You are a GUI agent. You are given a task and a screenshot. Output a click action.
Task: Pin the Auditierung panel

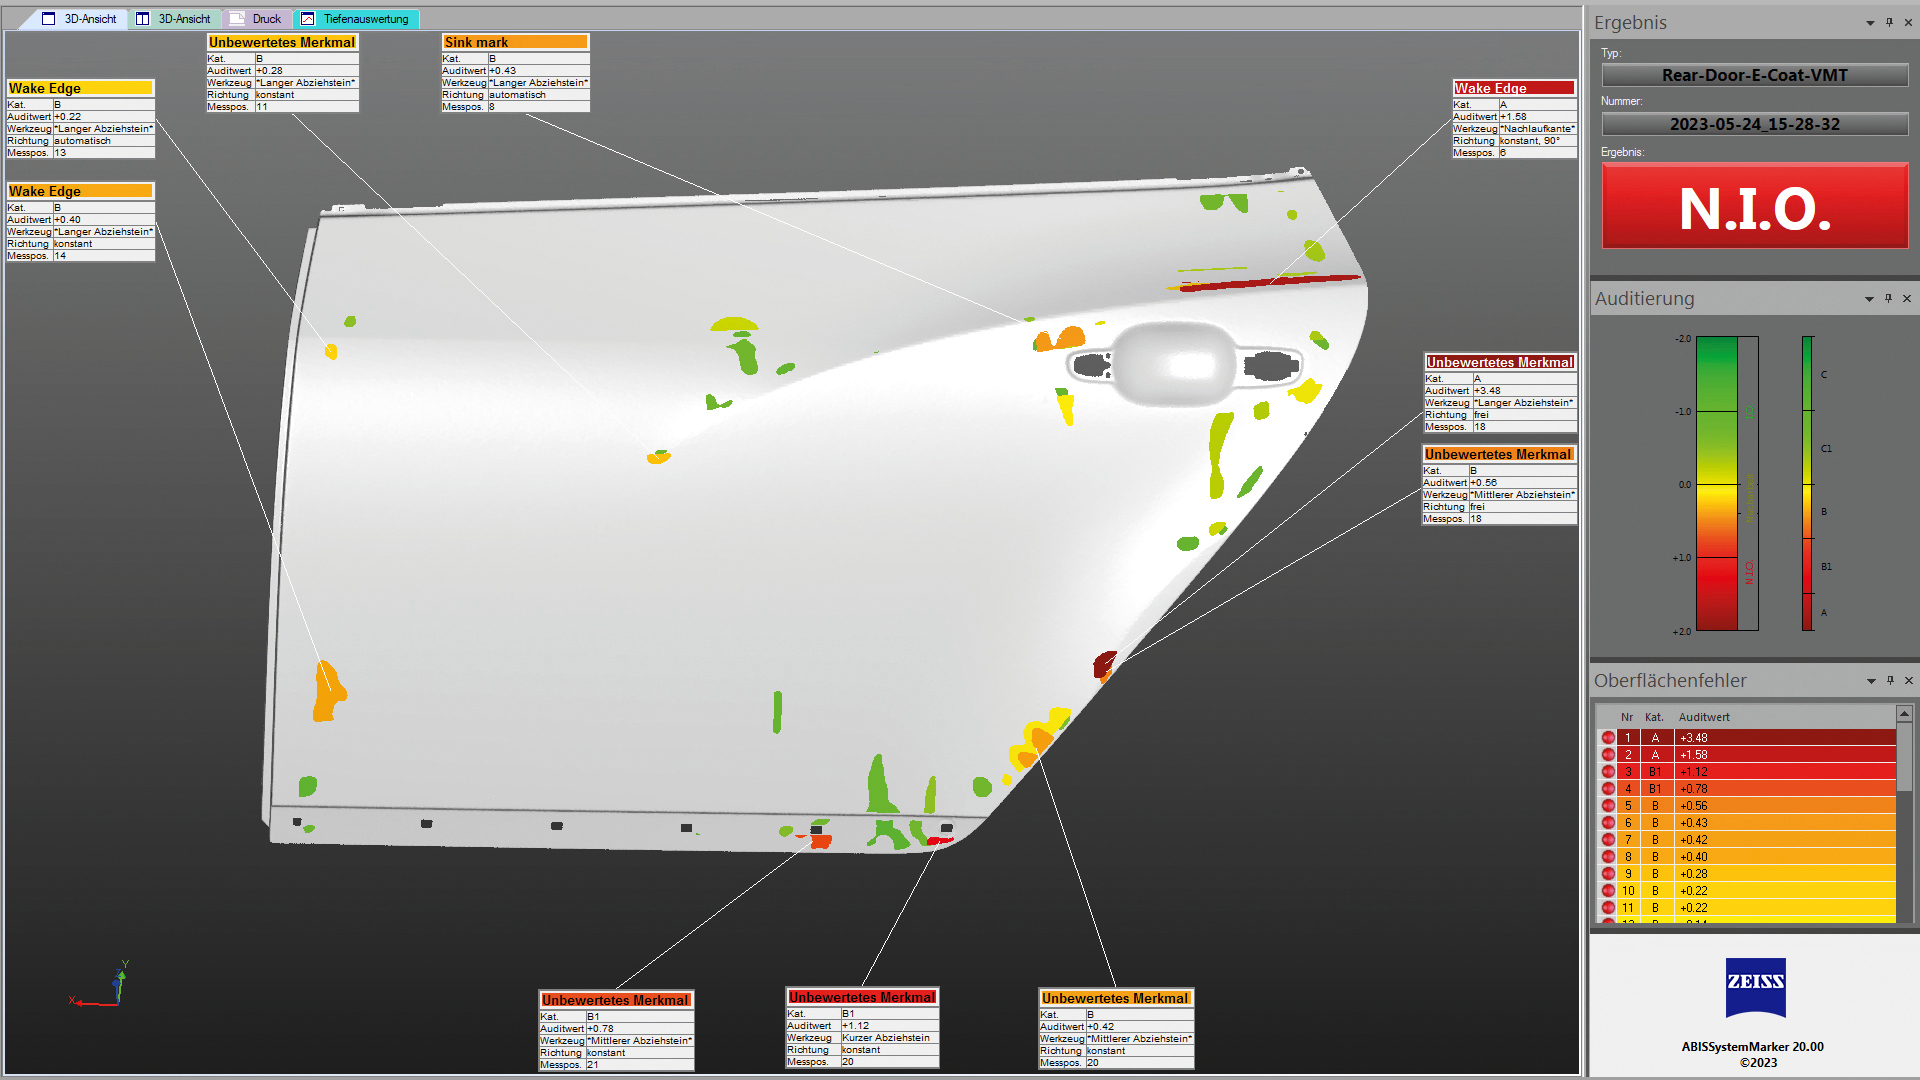1888,298
